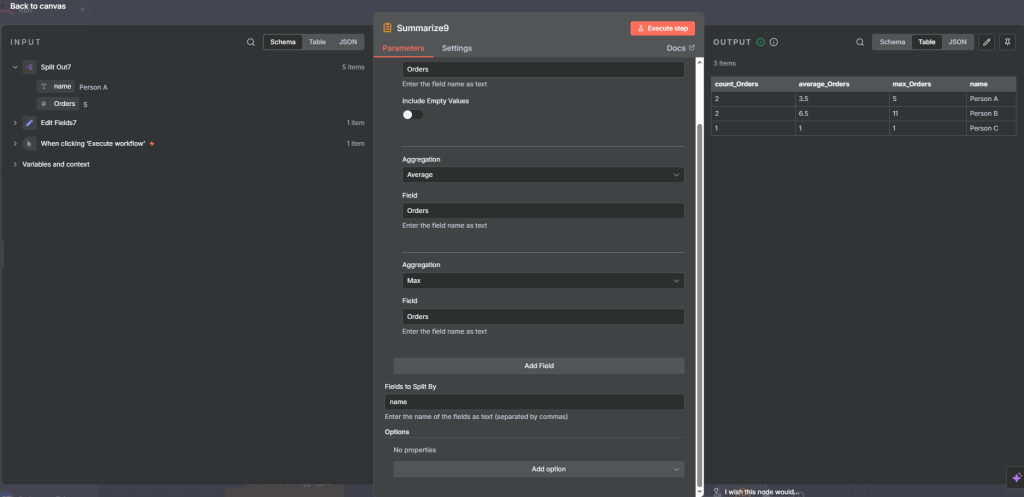Viewport: 1024px width, 497px height.
Task: Expand the Variables and context section
Action: pyautogui.click(x=55, y=164)
